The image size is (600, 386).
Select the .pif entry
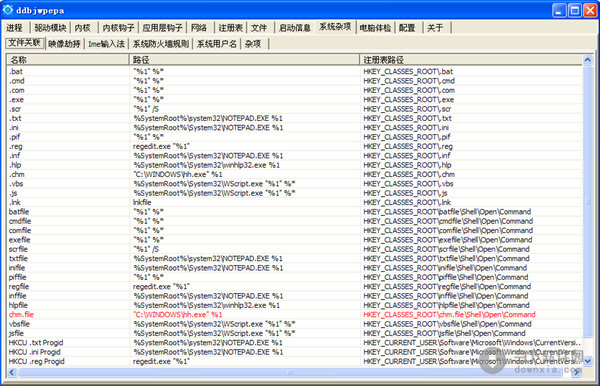[x=295, y=137]
